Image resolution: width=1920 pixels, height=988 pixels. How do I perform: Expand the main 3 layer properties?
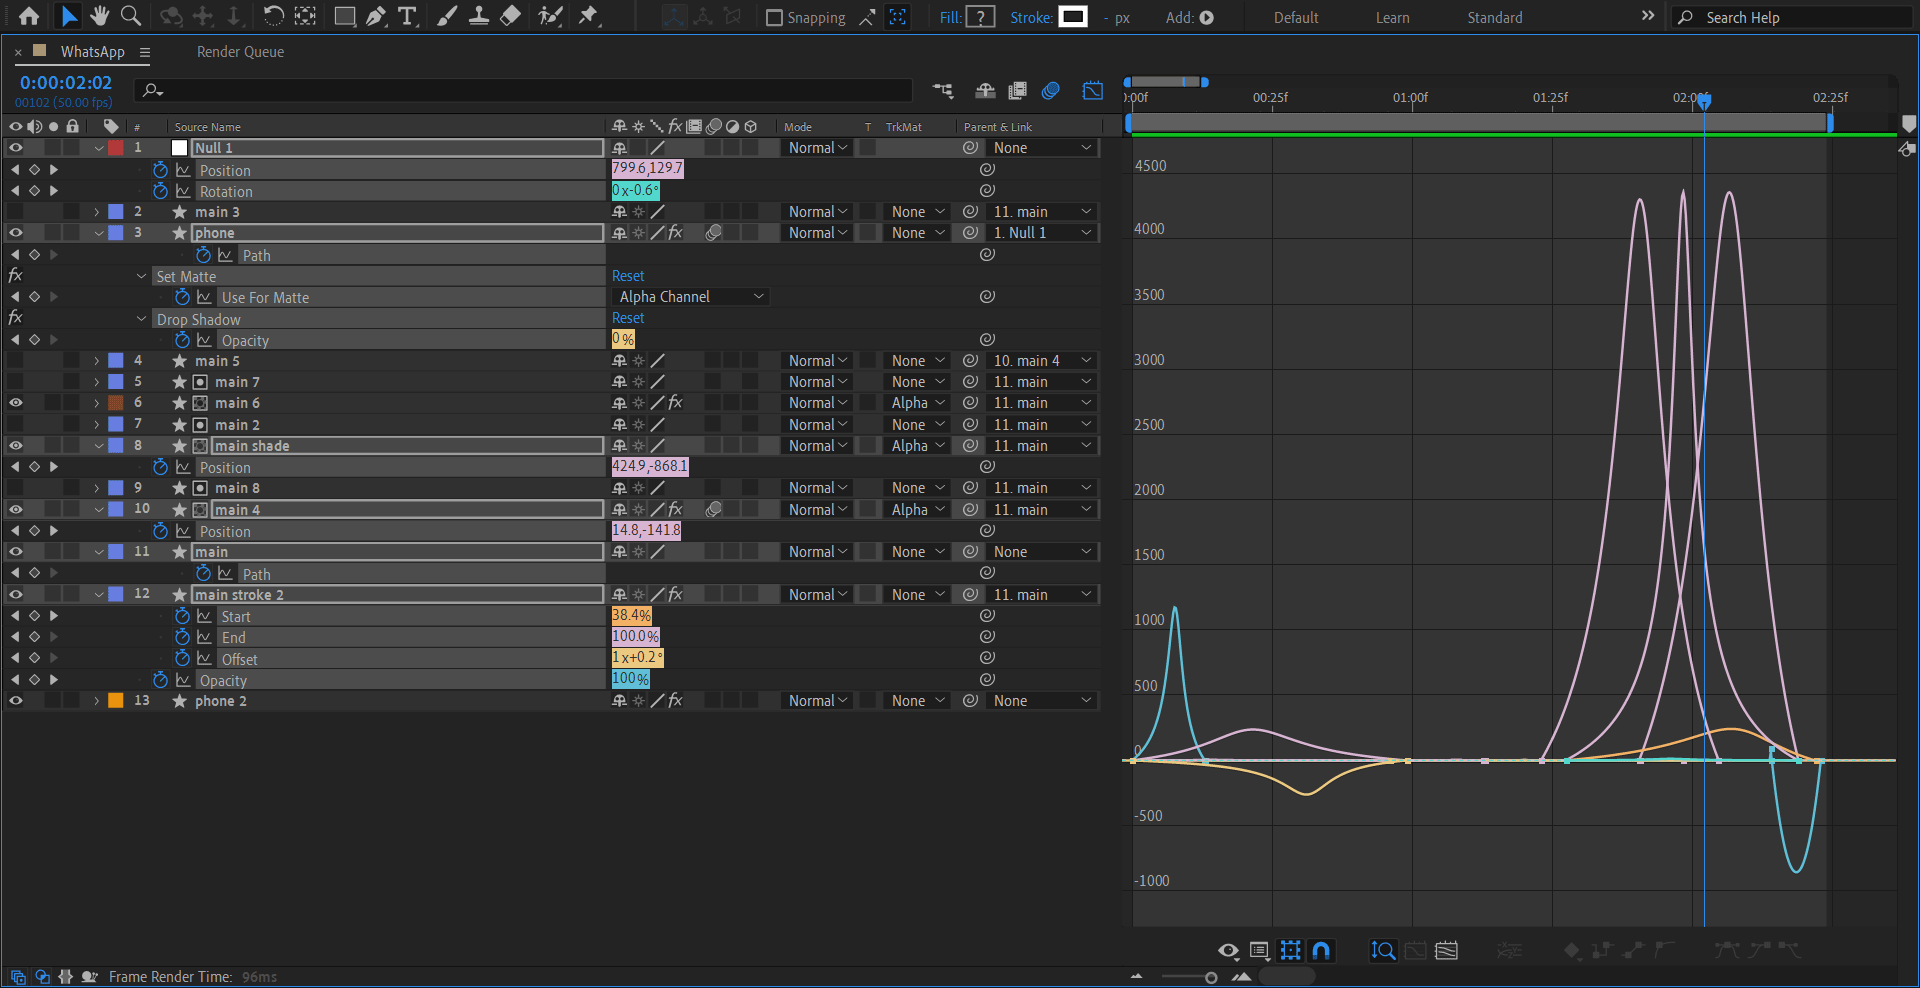[97, 212]
